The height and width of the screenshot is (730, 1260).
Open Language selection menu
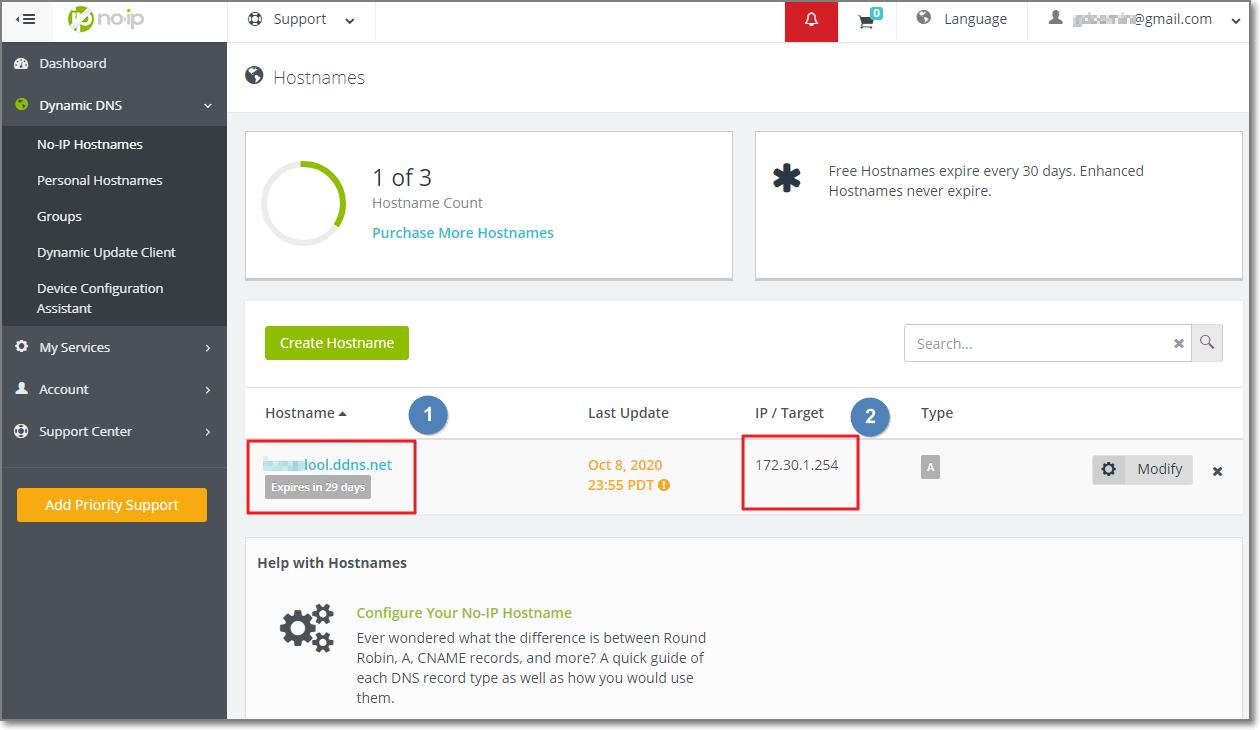tap(962, 20)
